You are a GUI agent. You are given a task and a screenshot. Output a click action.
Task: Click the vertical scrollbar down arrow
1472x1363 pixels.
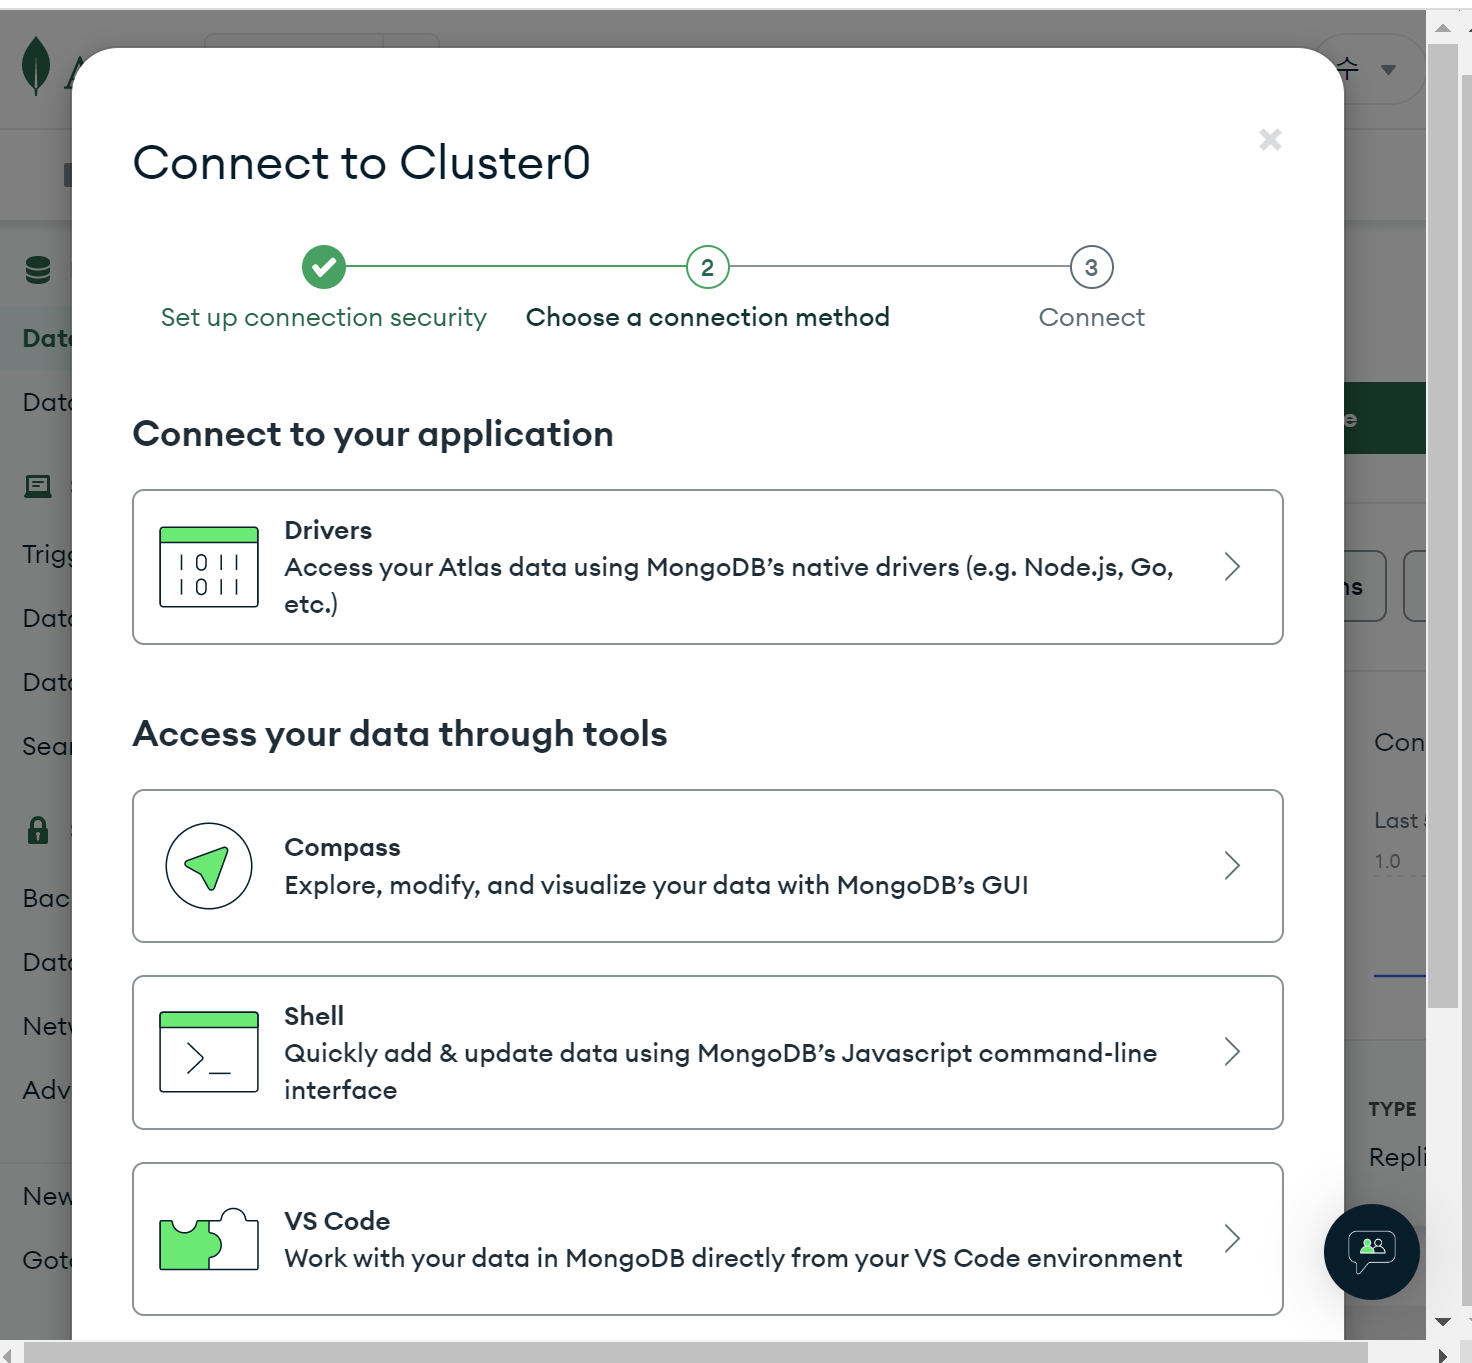pyautogui.click(x=1443, y=1322)
